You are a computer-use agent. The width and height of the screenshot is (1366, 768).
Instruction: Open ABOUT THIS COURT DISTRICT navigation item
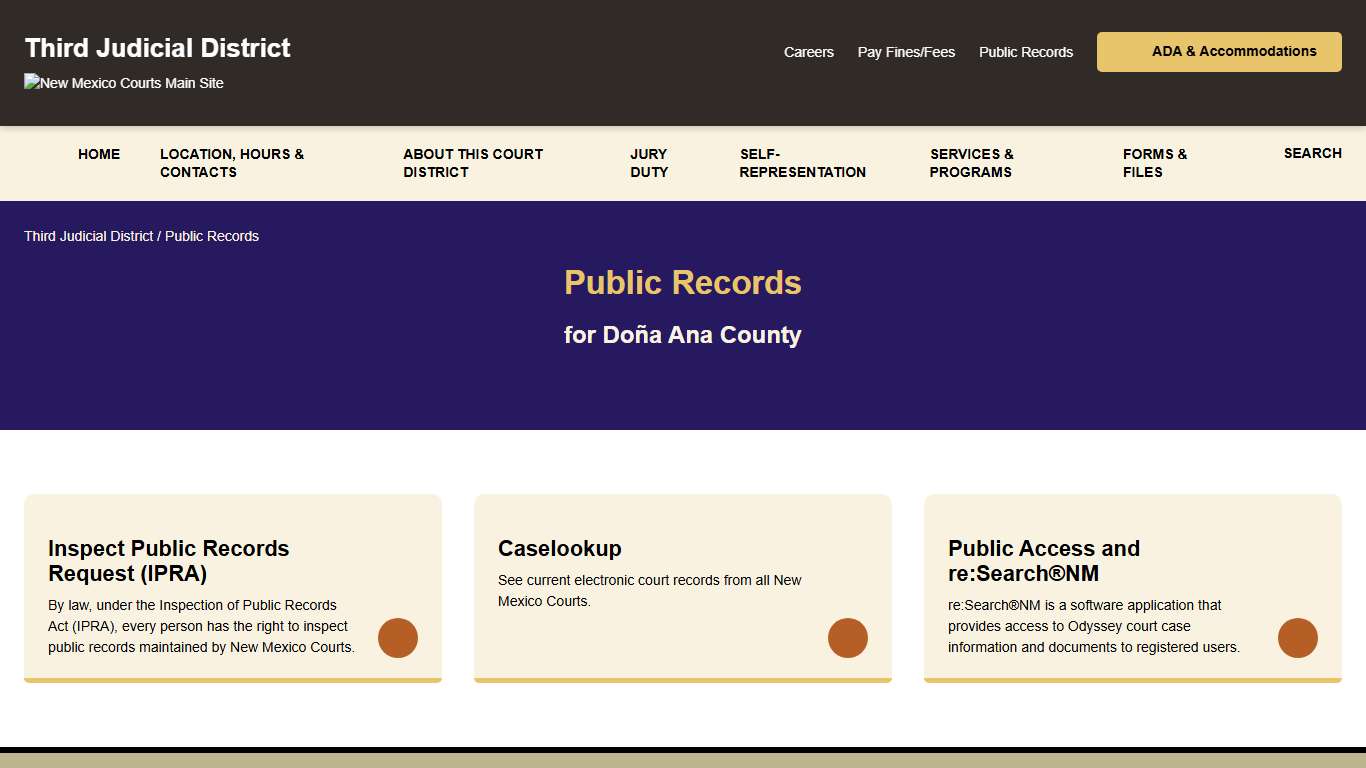coord(473,163)
